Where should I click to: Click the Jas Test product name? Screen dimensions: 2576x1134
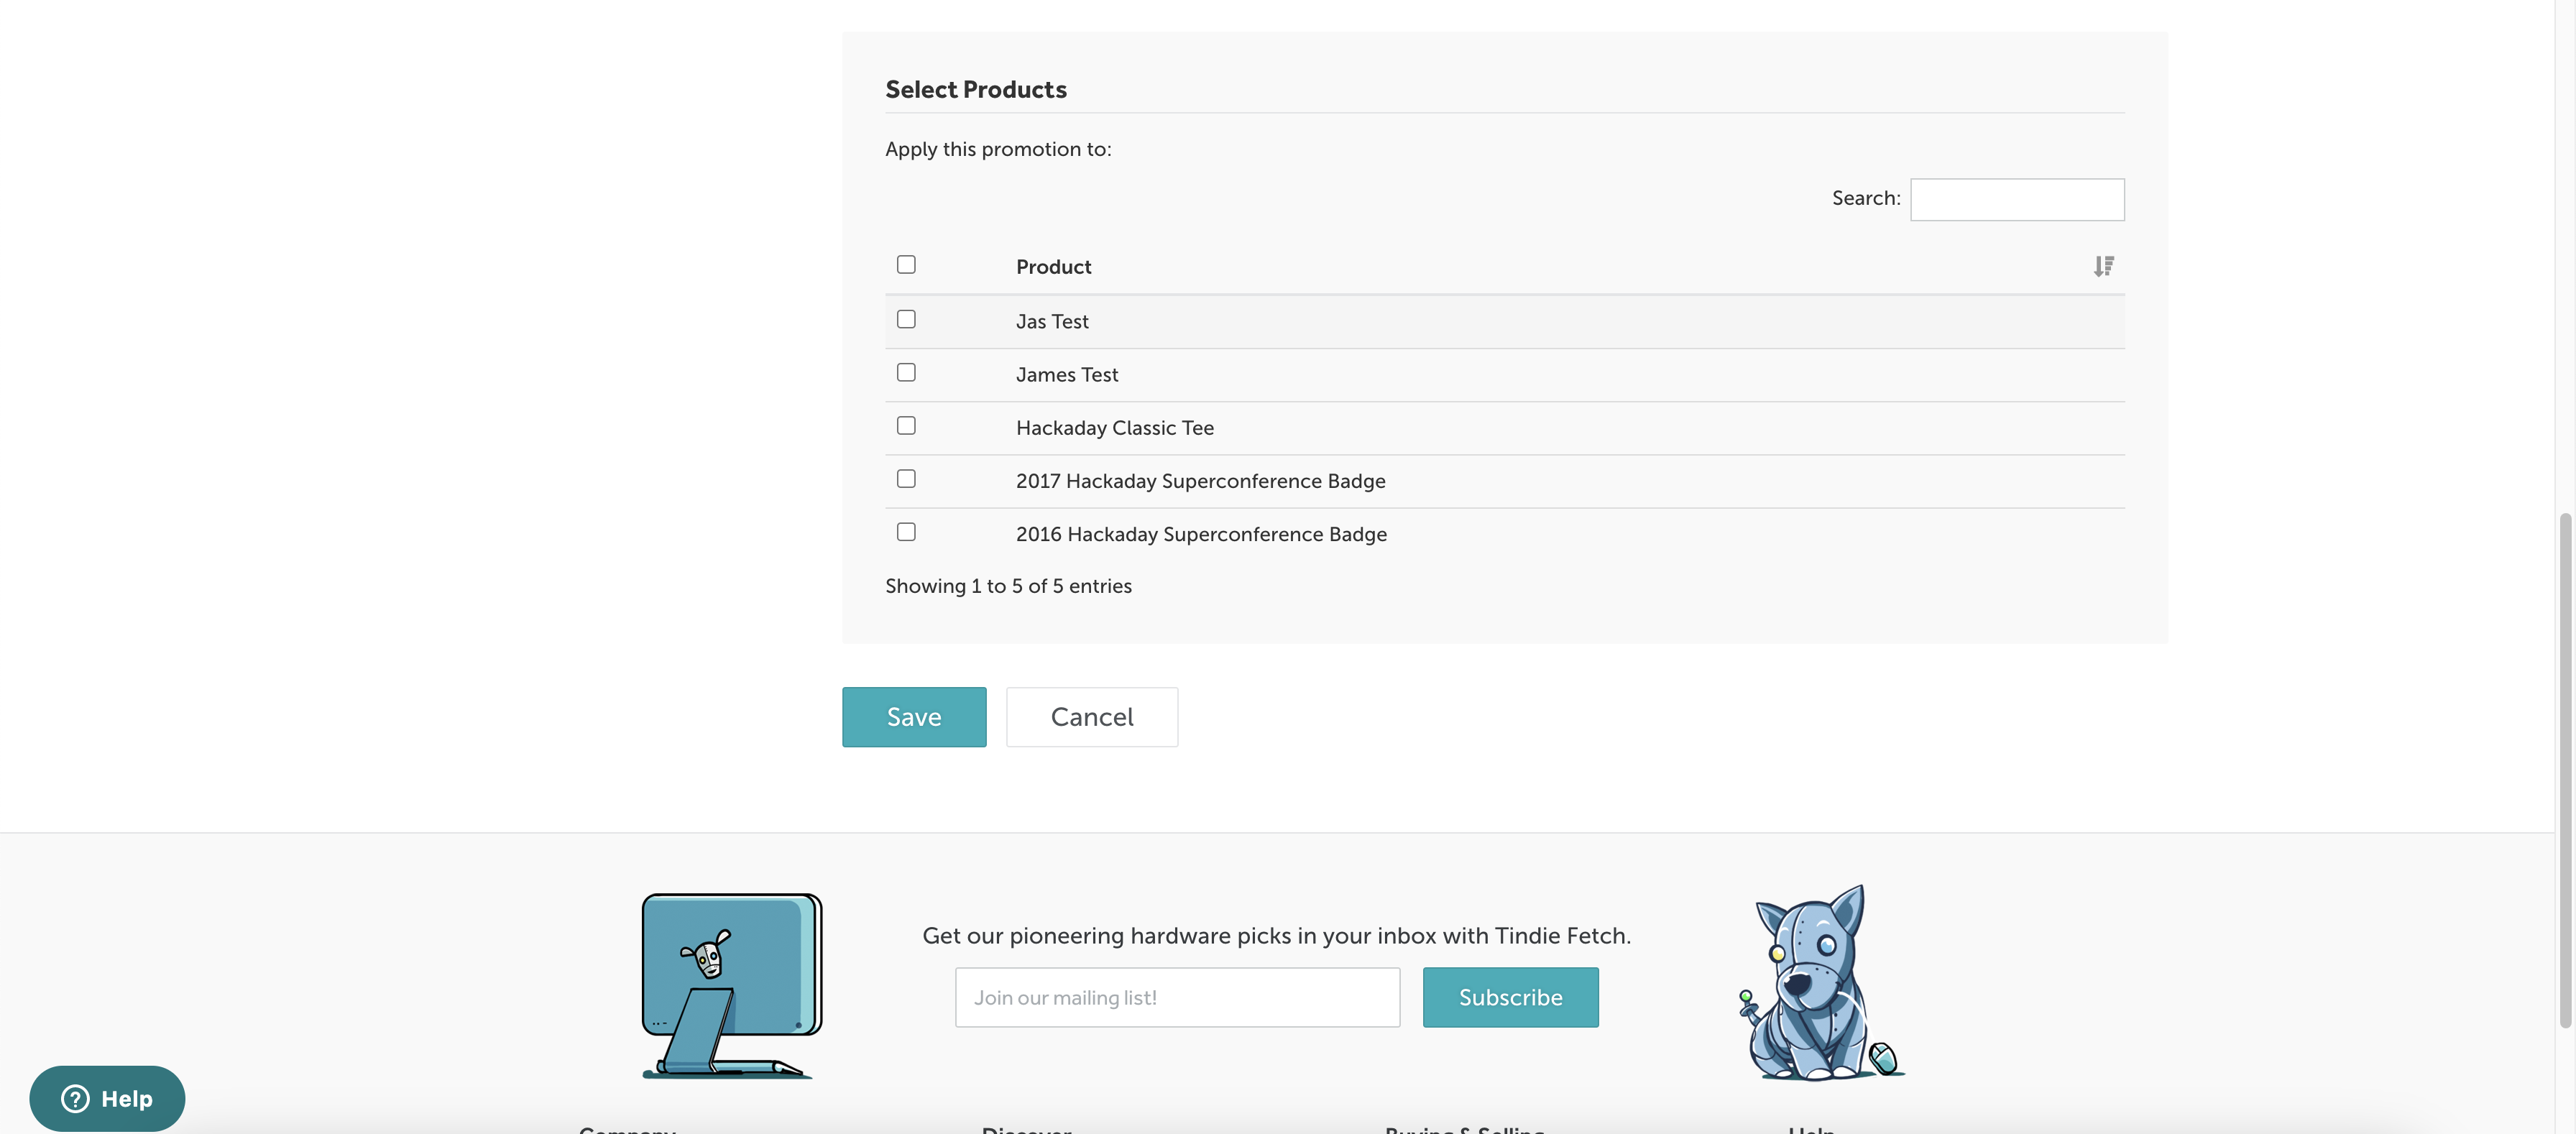tap(1052, 322)
